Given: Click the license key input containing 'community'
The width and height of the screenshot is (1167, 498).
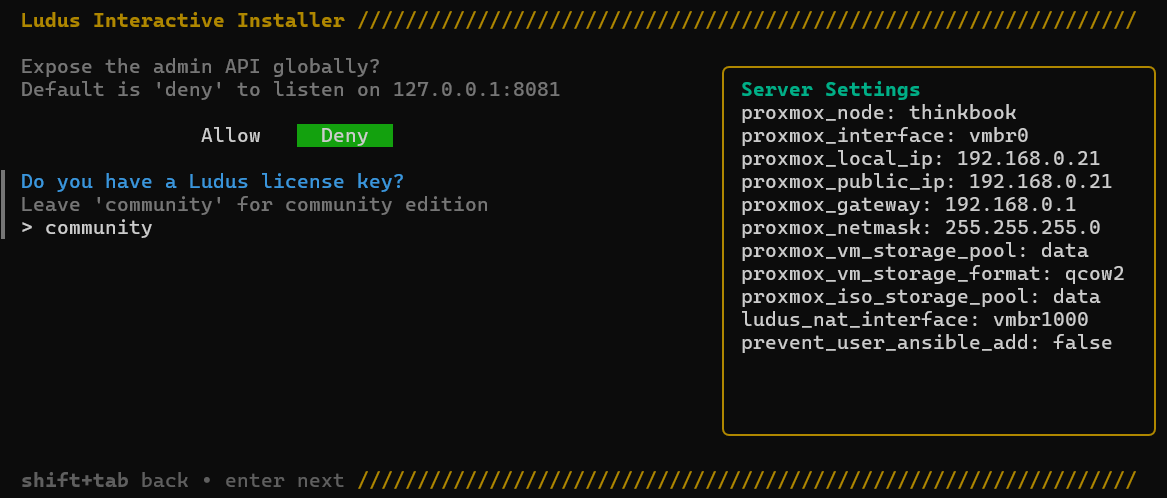Looking at the screenshot, I should tap(98, 228).
